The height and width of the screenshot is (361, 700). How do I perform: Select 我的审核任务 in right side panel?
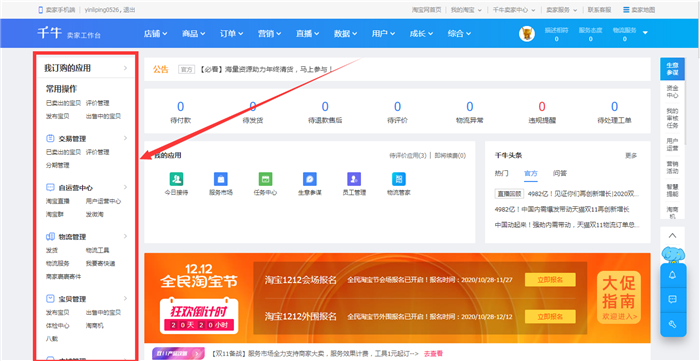coord(672,118)
